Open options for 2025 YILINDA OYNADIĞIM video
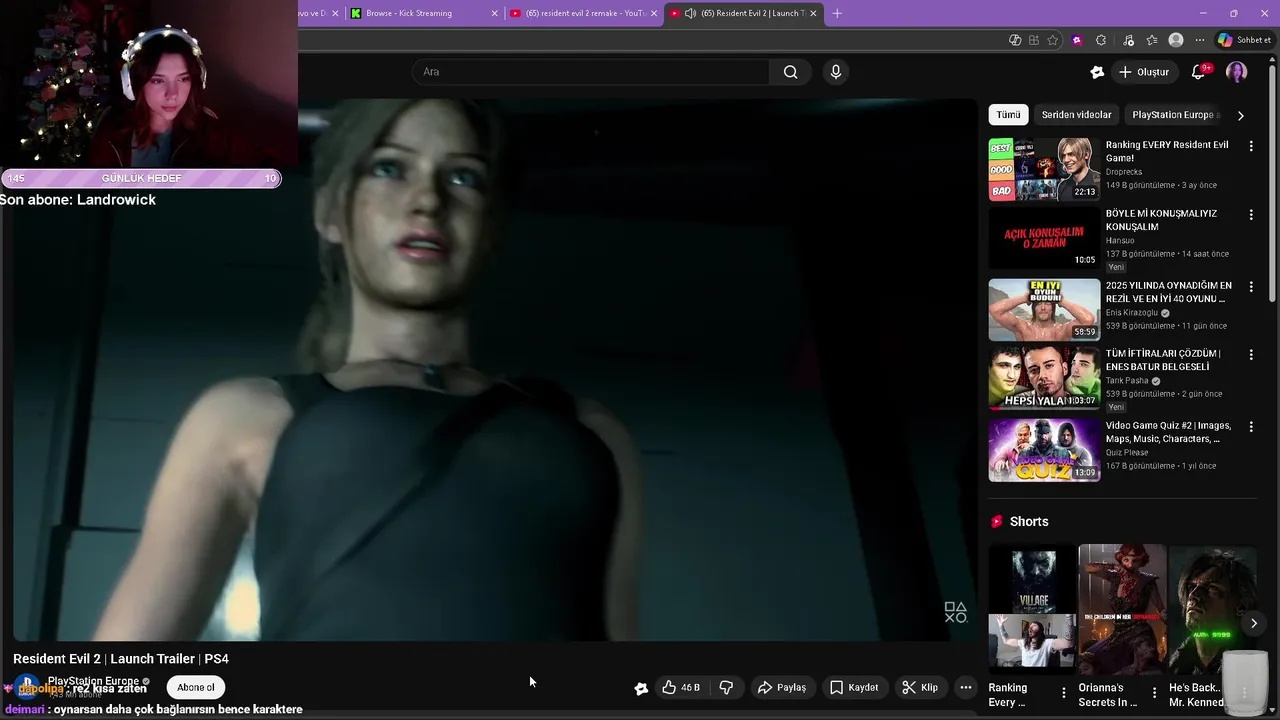The width and height of the screenshot is (1280, 720). (1251, 287)
